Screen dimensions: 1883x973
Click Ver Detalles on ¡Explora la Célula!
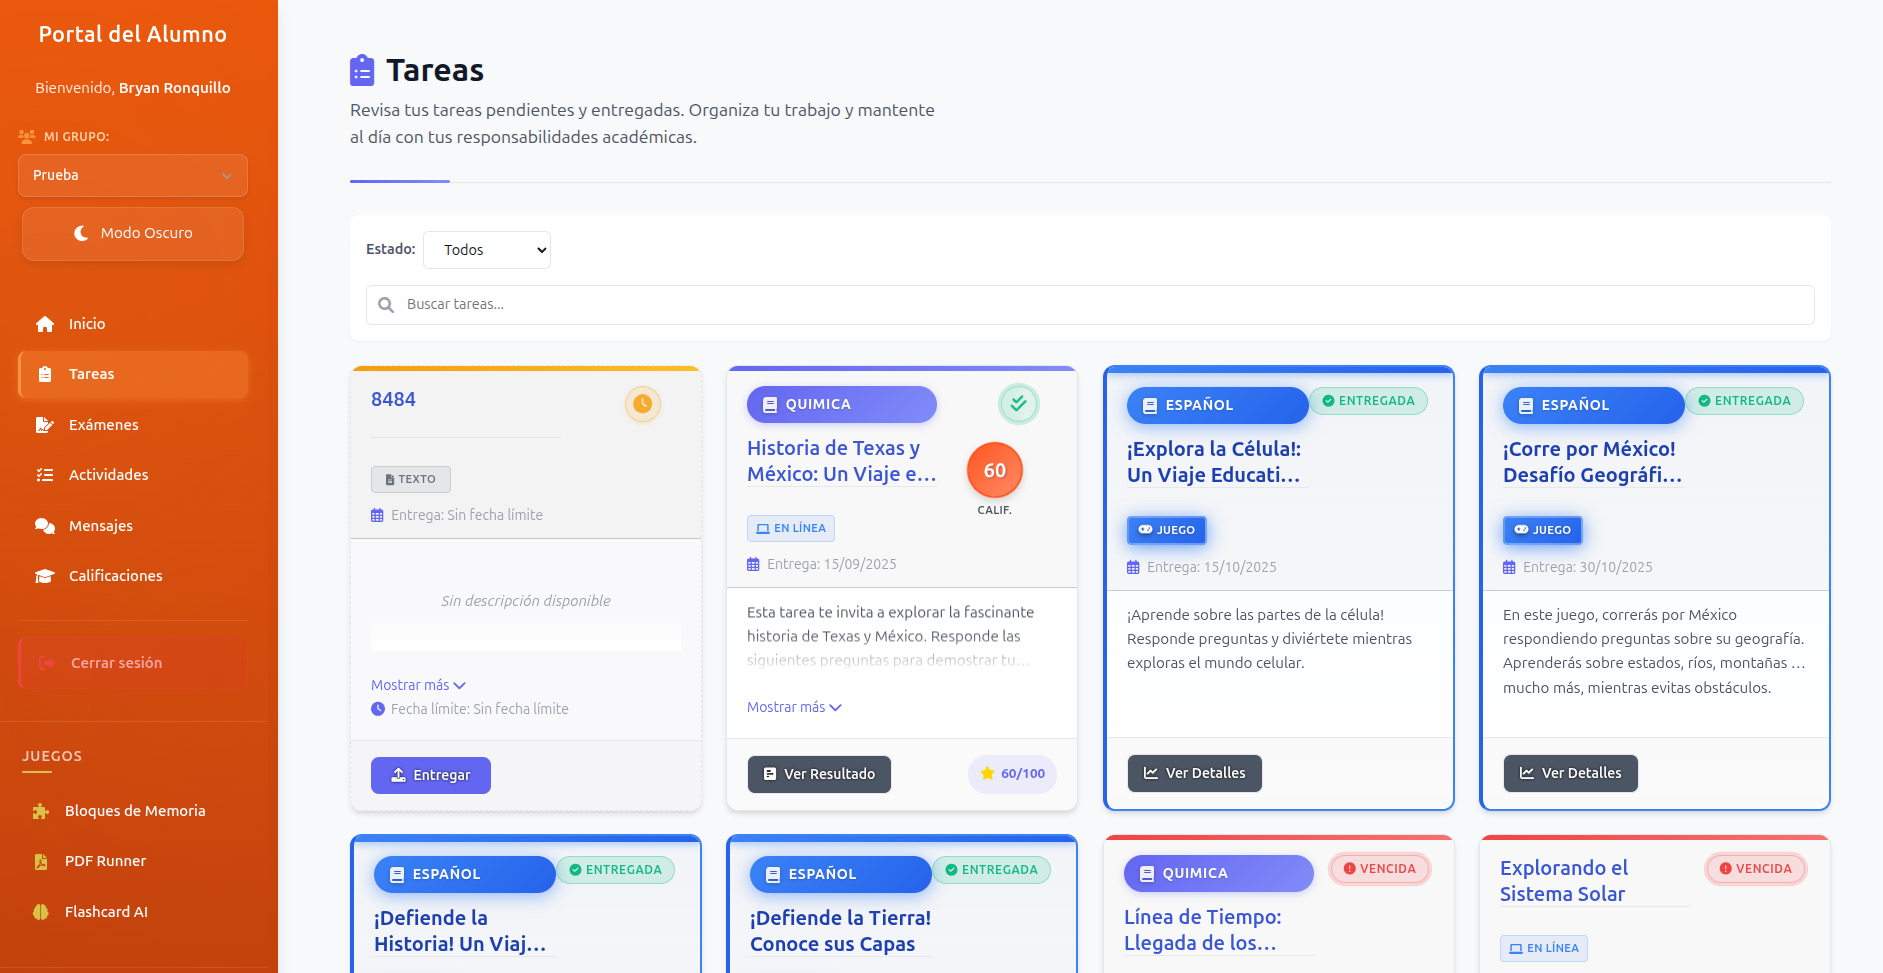(1194, 772)
